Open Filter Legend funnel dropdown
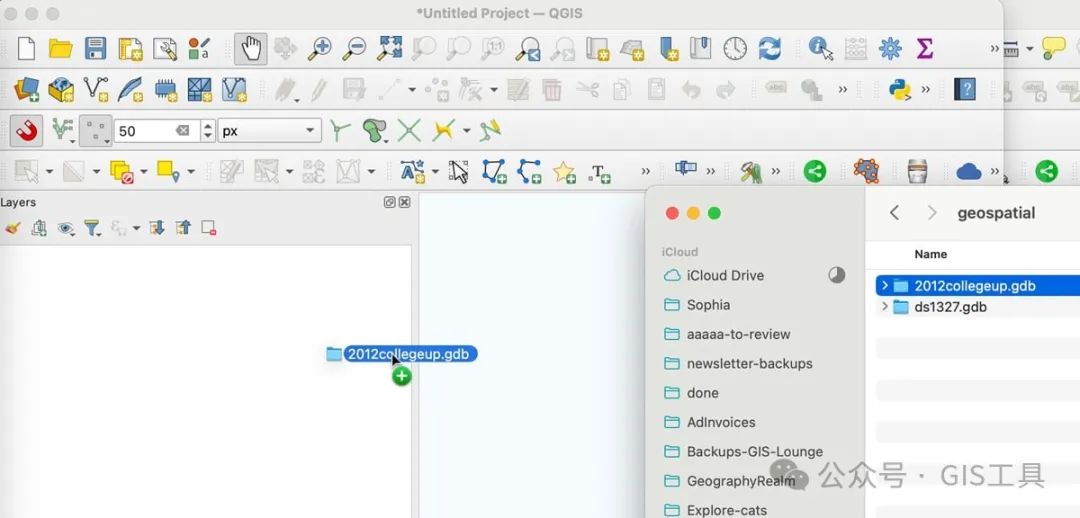The image size is (1080, 518). [x=92, y=228]
